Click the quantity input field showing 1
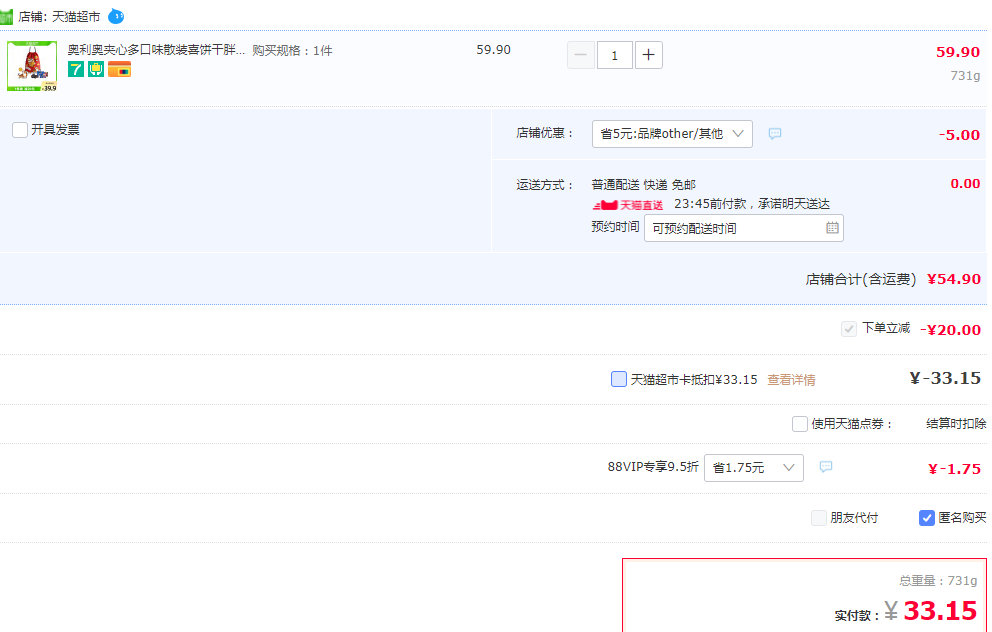The image size is (992, 632). (614, 55)
